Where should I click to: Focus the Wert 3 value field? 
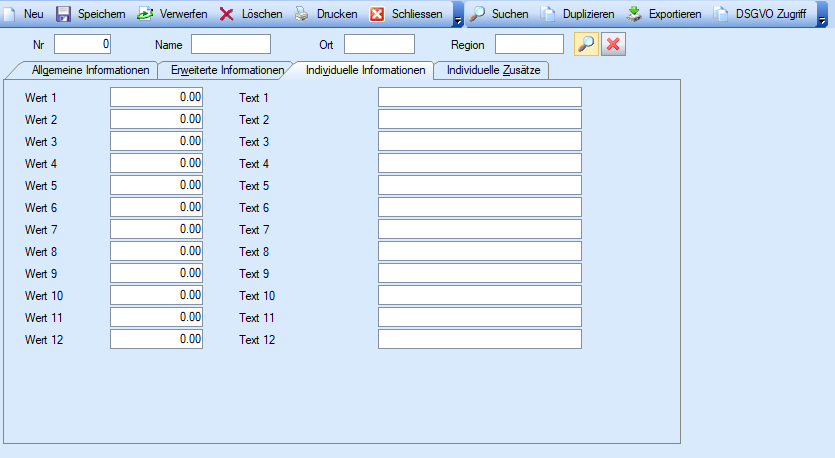[157, 141]
